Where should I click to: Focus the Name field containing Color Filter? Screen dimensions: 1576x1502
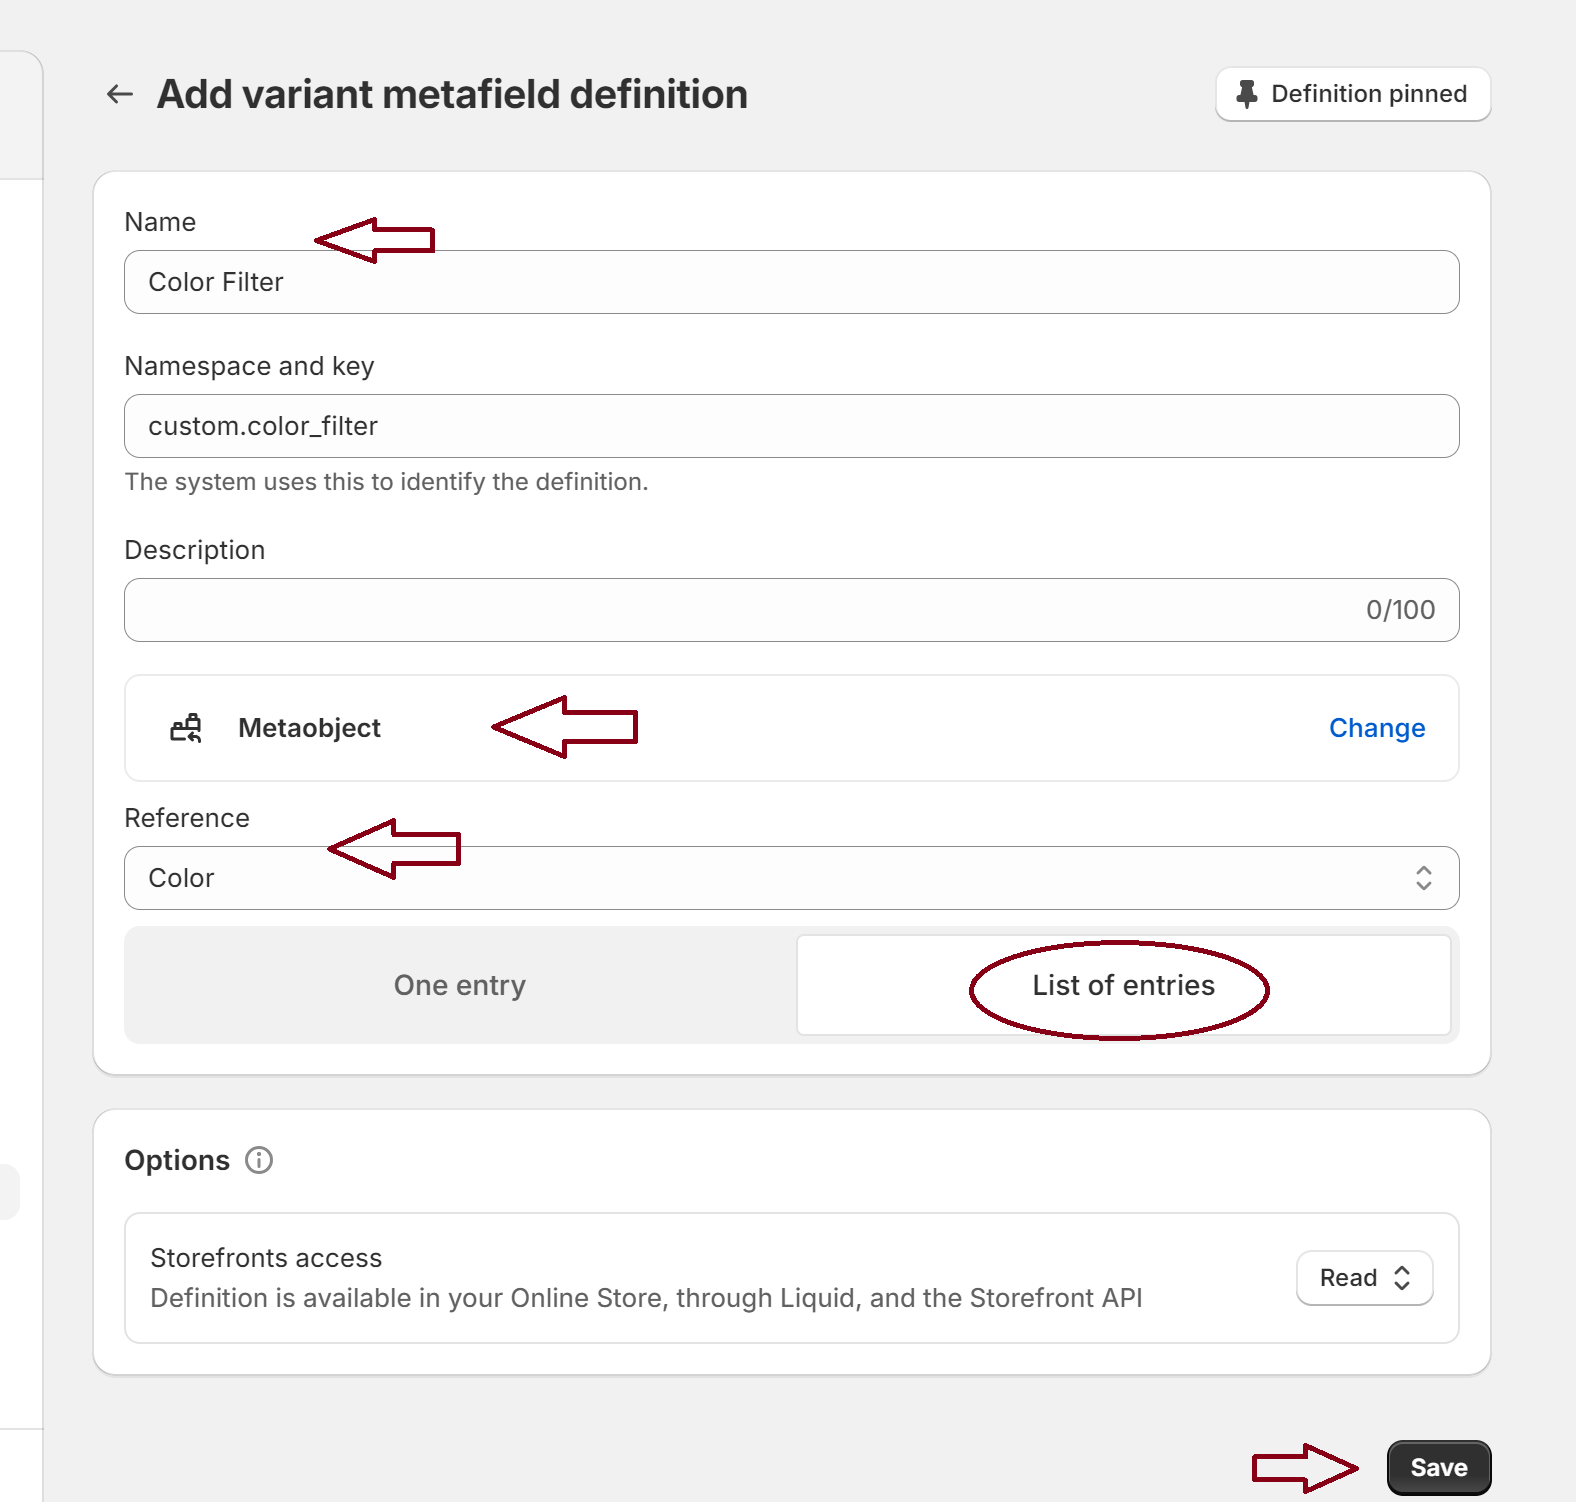point(790,282)
